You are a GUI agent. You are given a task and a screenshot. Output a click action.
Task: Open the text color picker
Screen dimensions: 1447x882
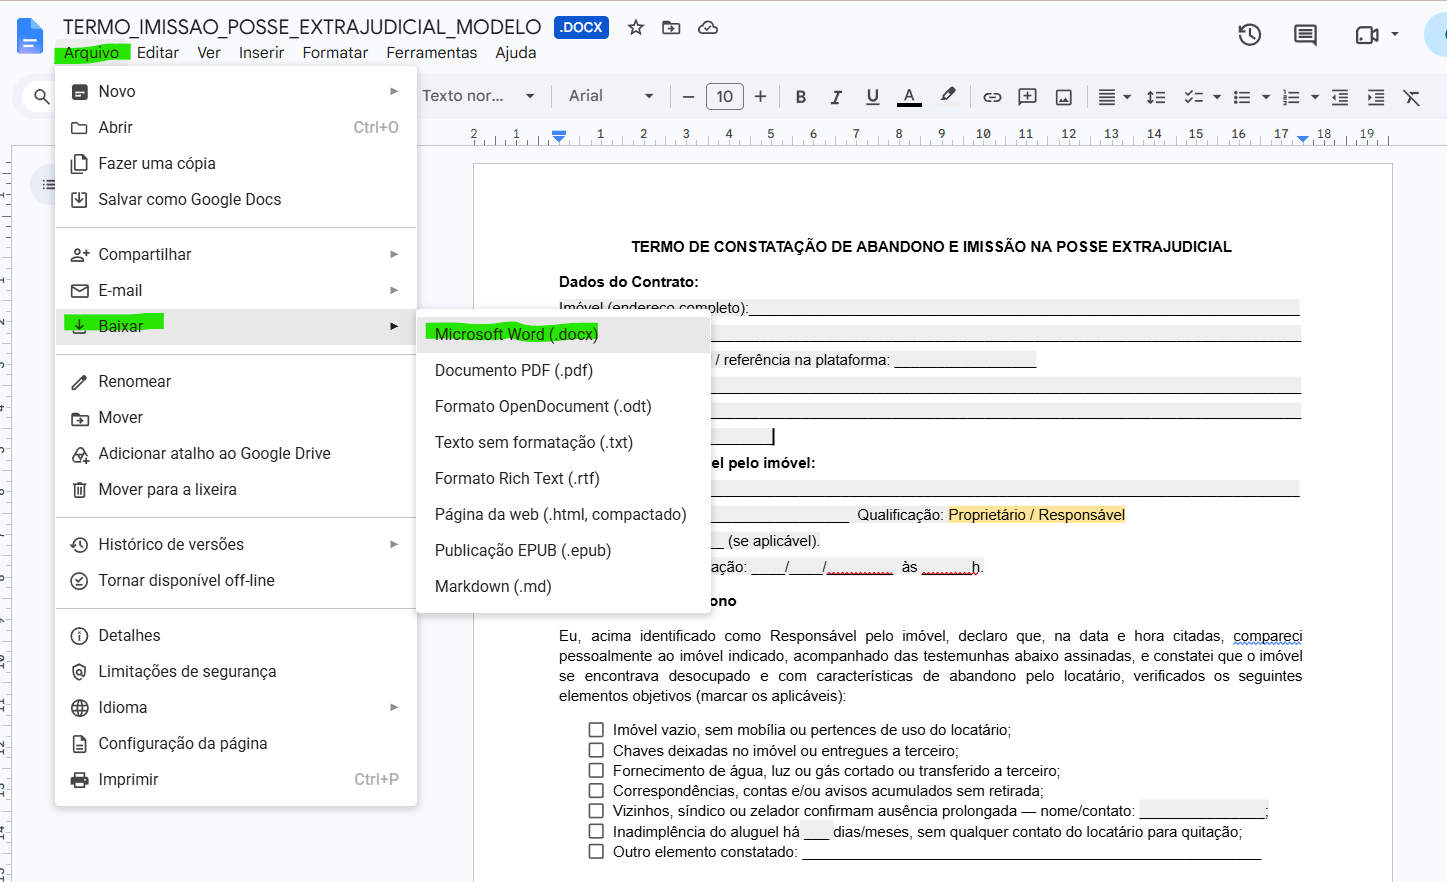909,97
